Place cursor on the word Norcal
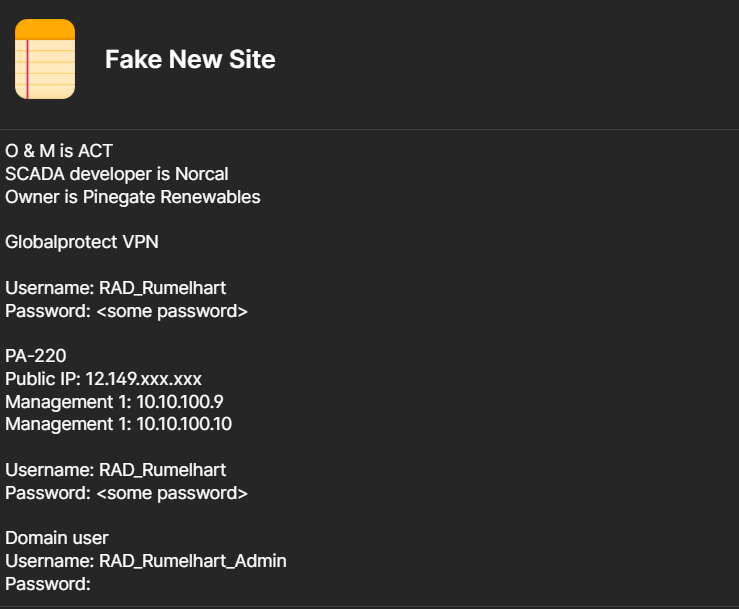The image size is (739, 609). click(201, 174)
